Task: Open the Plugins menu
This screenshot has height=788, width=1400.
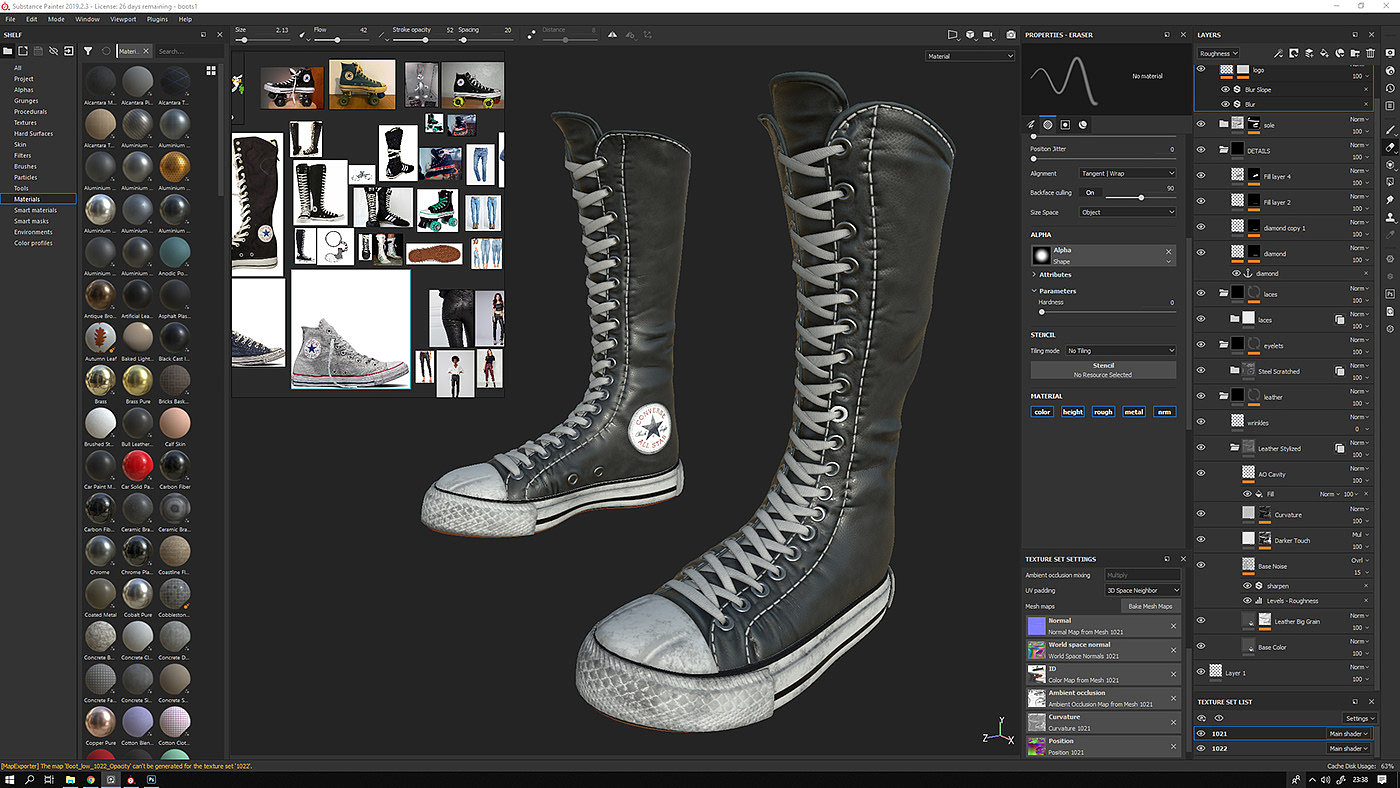Action: click(157, 19)
